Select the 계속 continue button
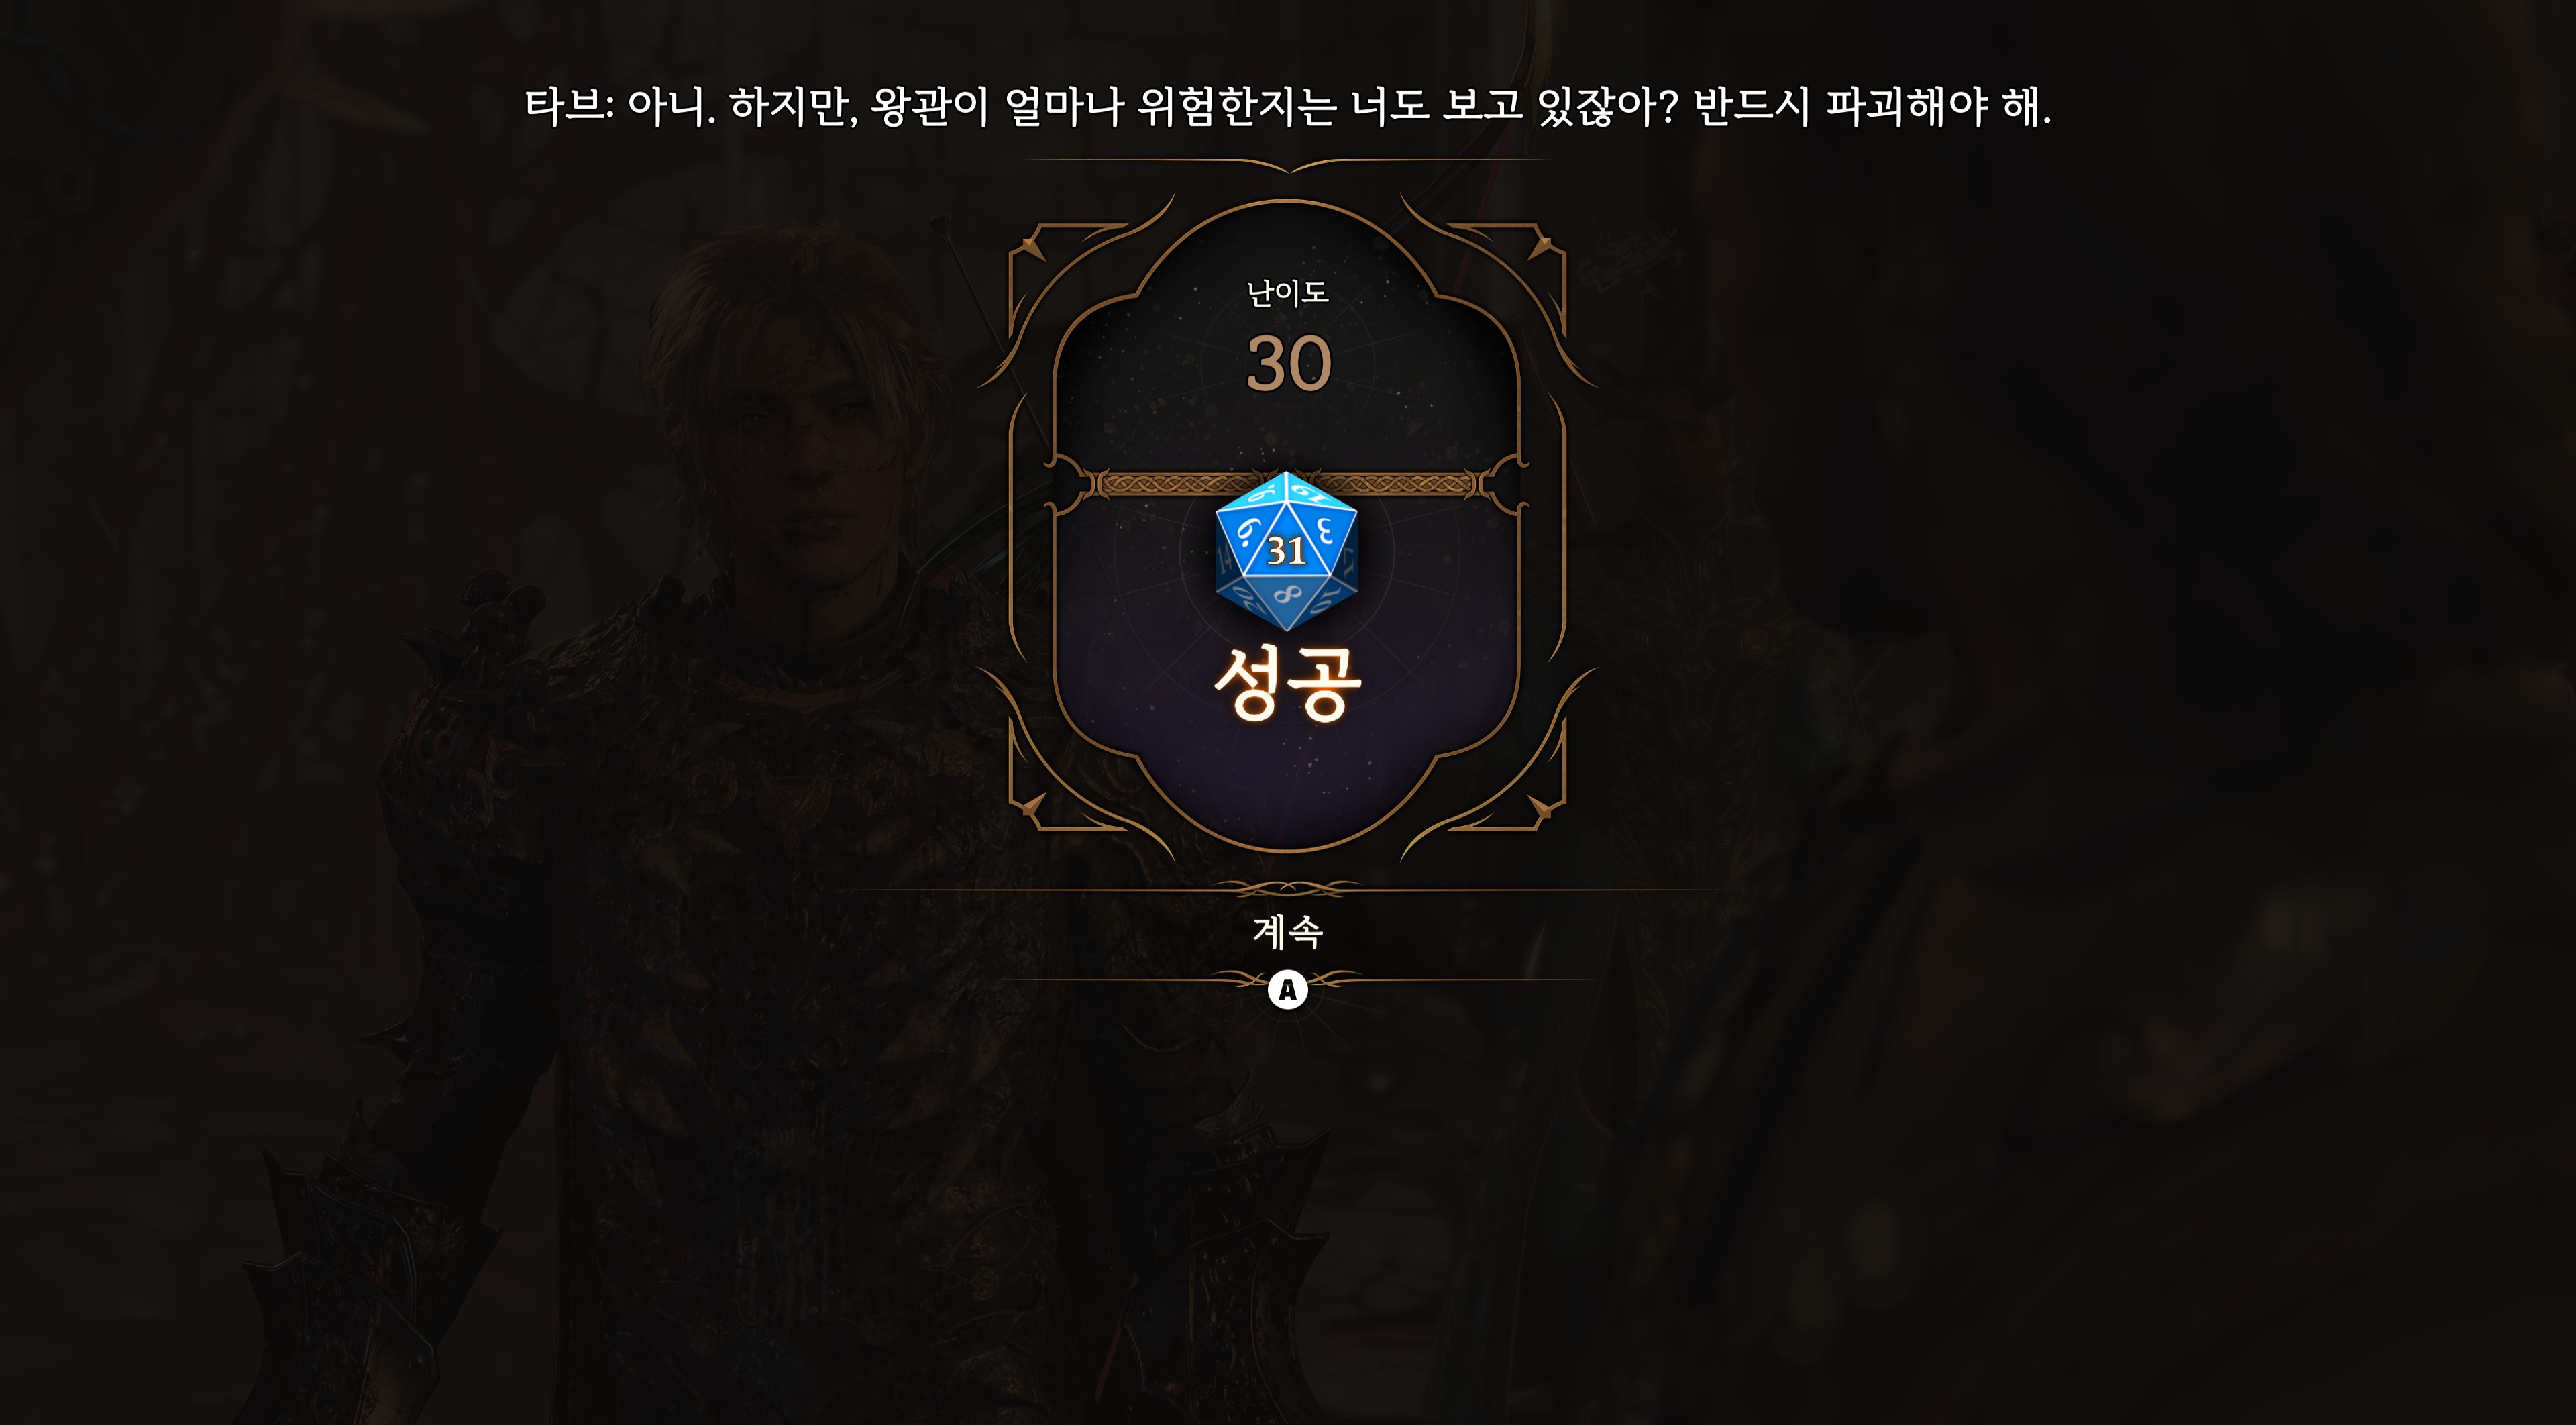The height and width of the screenshot is (1425, 2576). pyautogui.click(x=1288, y=932)
